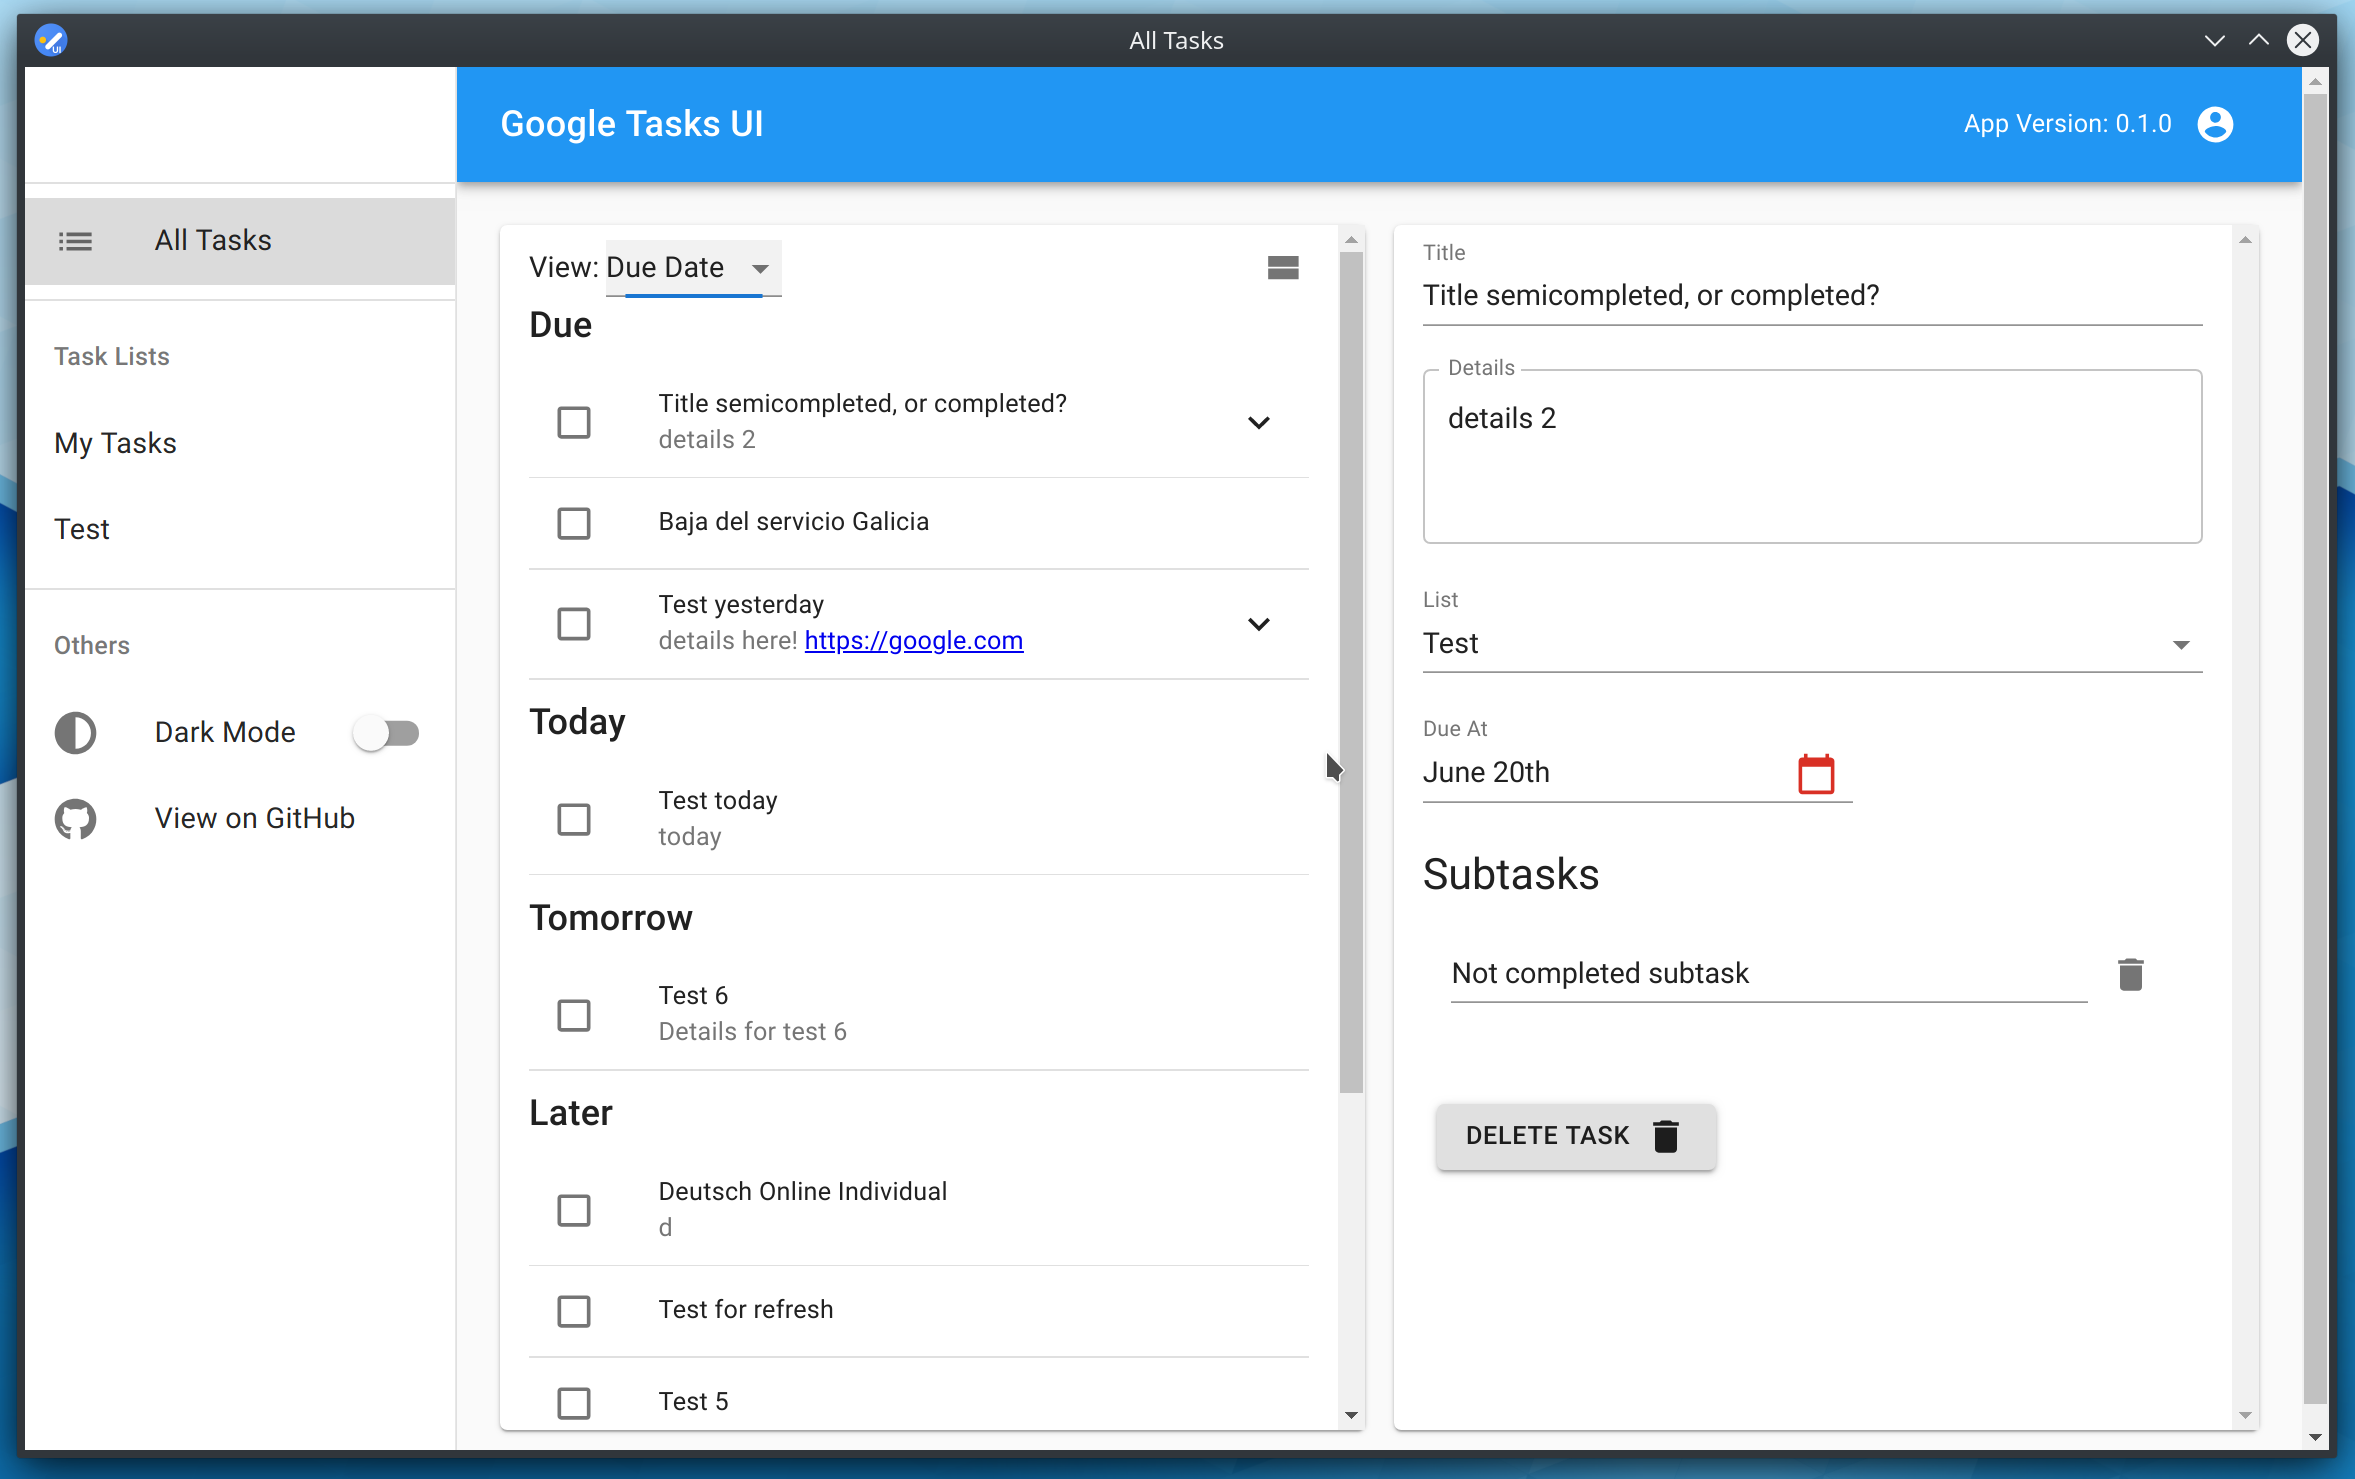Open the My Tasks list
The image size is (2355, 1479).
[240, 443]
